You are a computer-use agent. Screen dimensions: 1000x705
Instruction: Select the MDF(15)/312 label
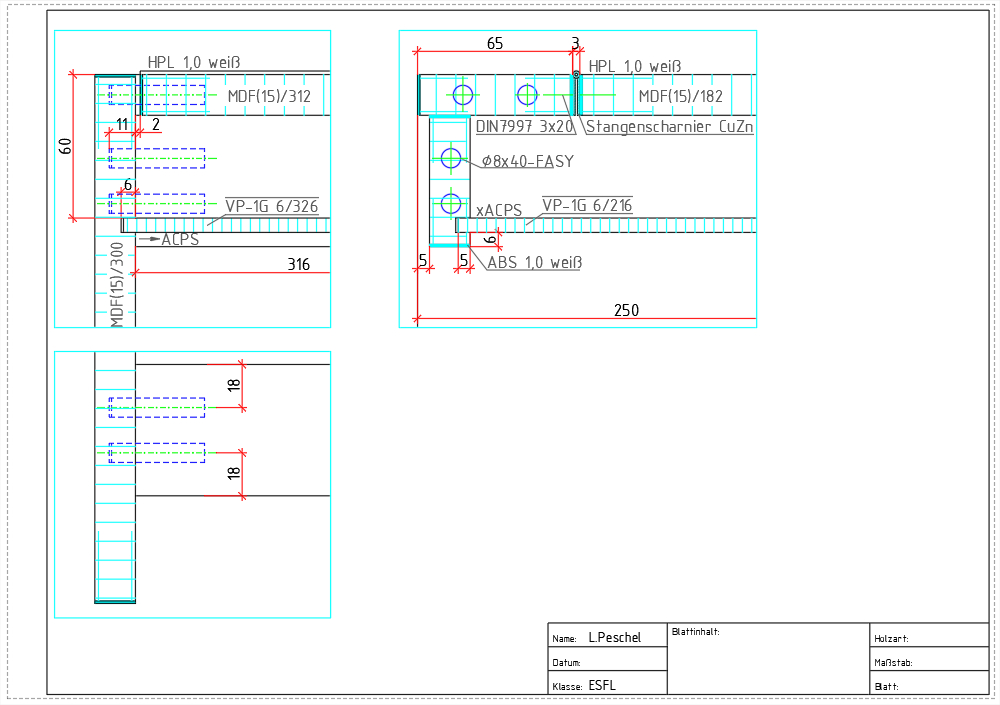pos(269,96)
